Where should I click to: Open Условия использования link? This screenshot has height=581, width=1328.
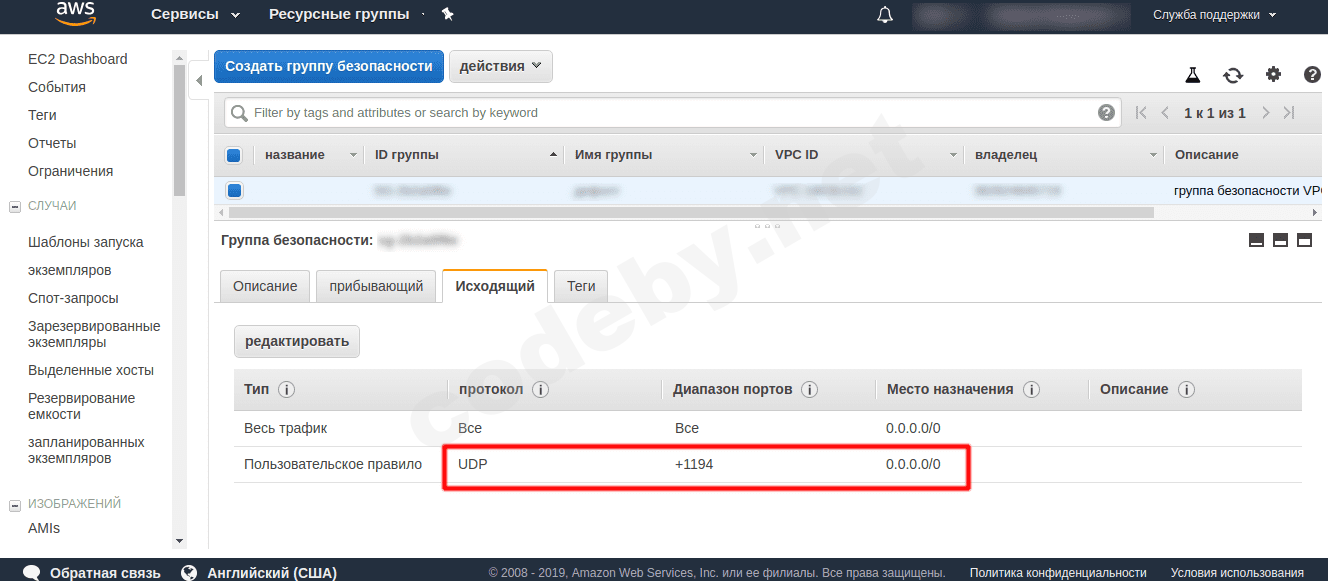[1237, 573]
